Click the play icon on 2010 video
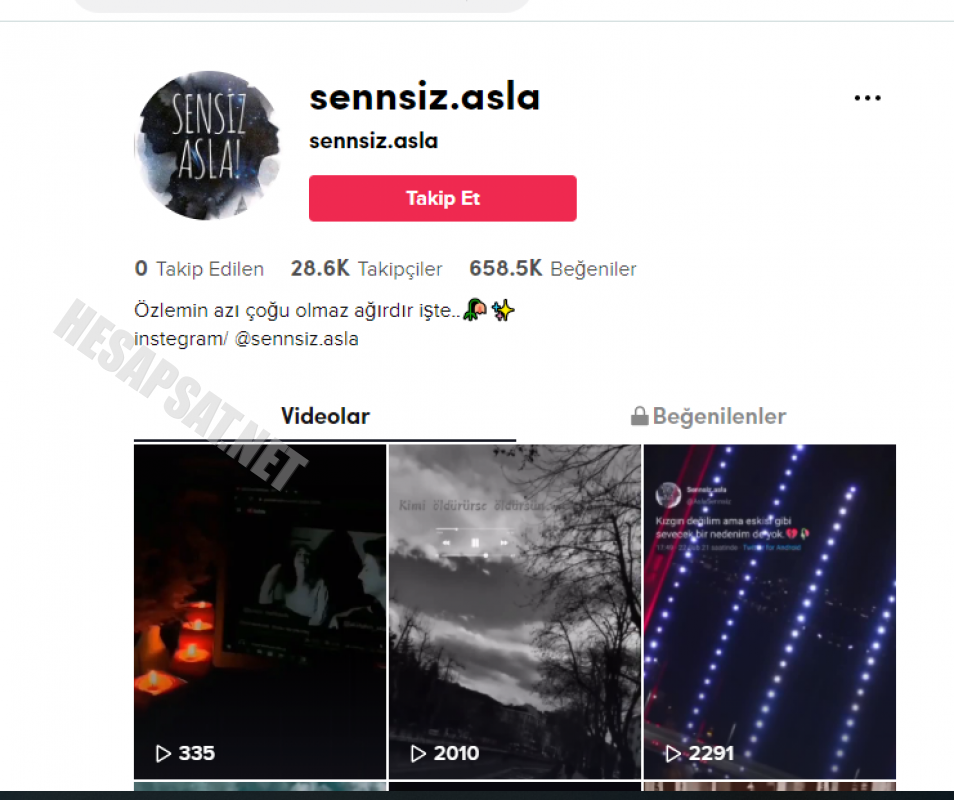Screen dimensions: 954x800 pyautogui.click(x=418, y=753)
